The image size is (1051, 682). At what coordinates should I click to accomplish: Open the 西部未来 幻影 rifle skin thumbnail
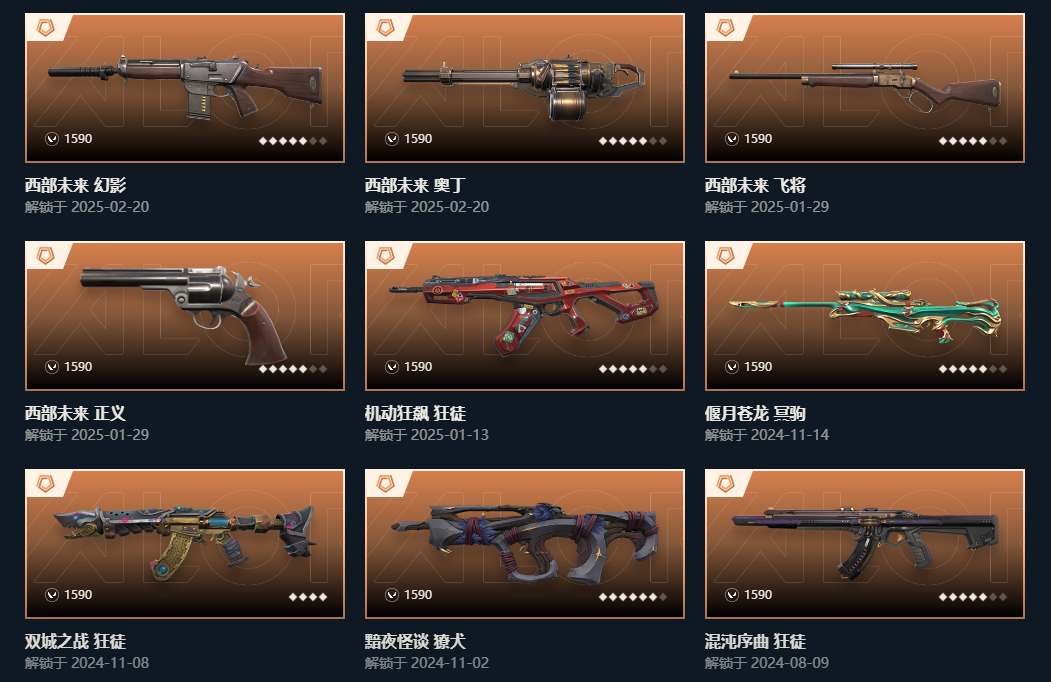click(185, 88)
